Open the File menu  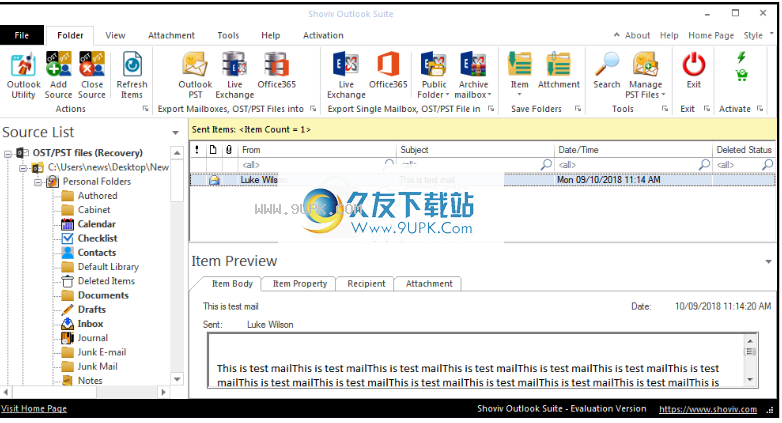click(21, 35)
